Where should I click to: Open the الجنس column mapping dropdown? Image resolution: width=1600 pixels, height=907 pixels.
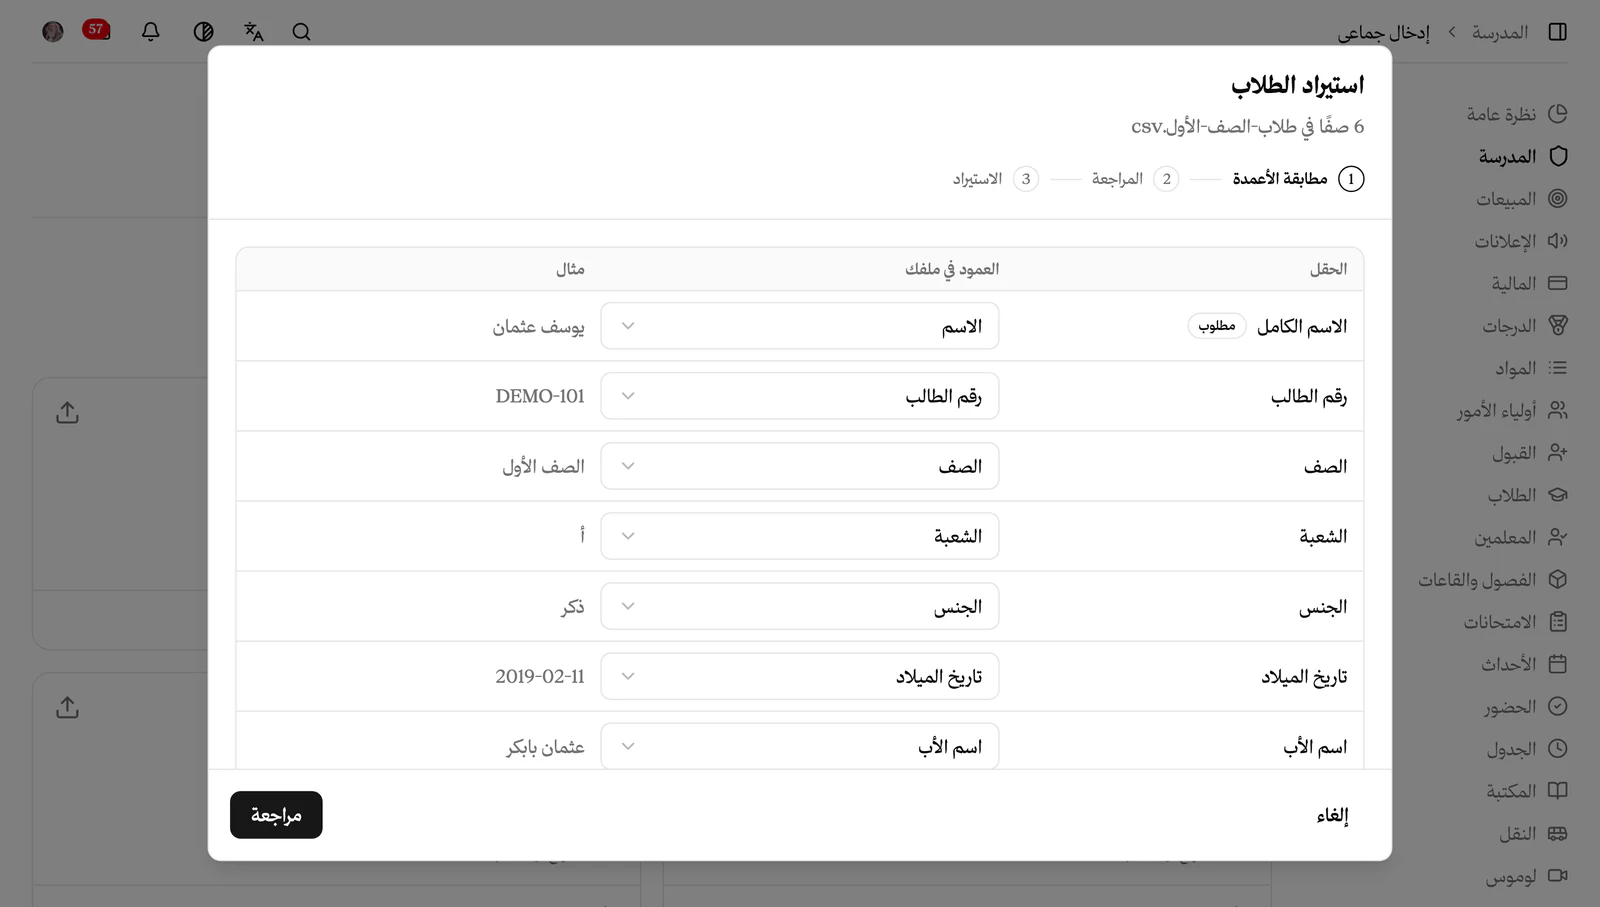pos(800,606)
